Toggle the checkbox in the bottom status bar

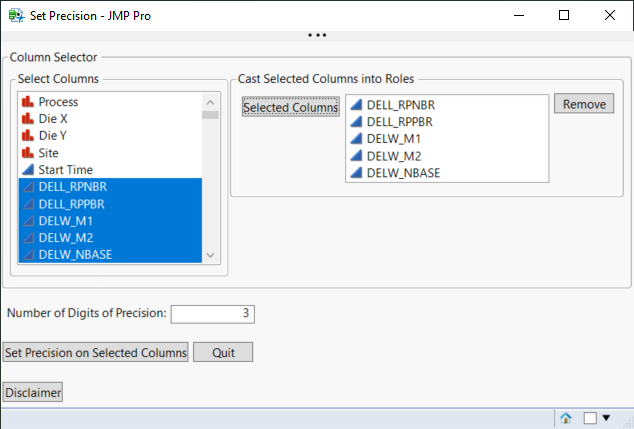(x=590, y=418)
